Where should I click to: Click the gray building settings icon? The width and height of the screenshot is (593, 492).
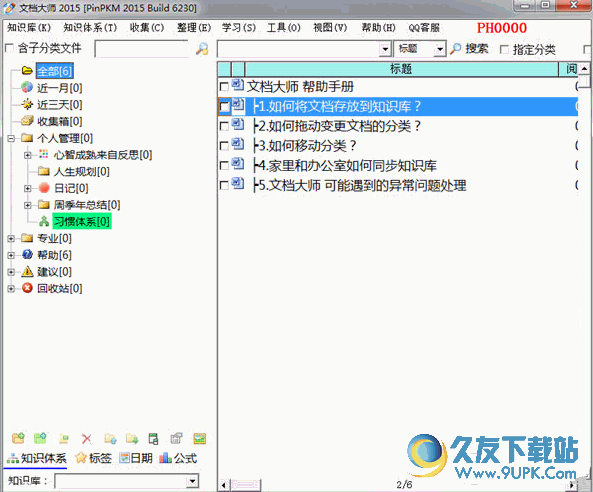pos(176,439)
